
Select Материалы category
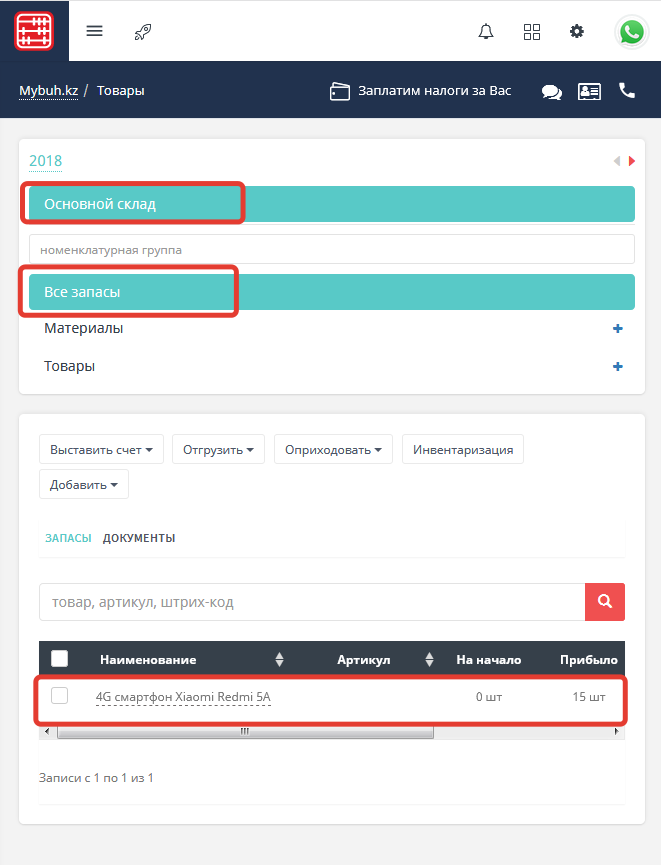83,328
